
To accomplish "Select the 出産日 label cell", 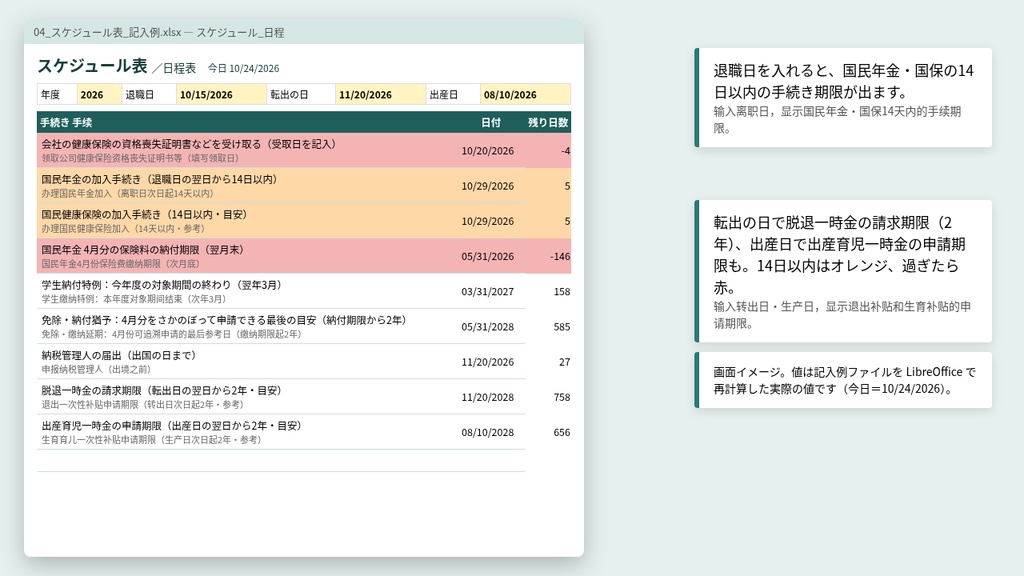I will point(453,95).
